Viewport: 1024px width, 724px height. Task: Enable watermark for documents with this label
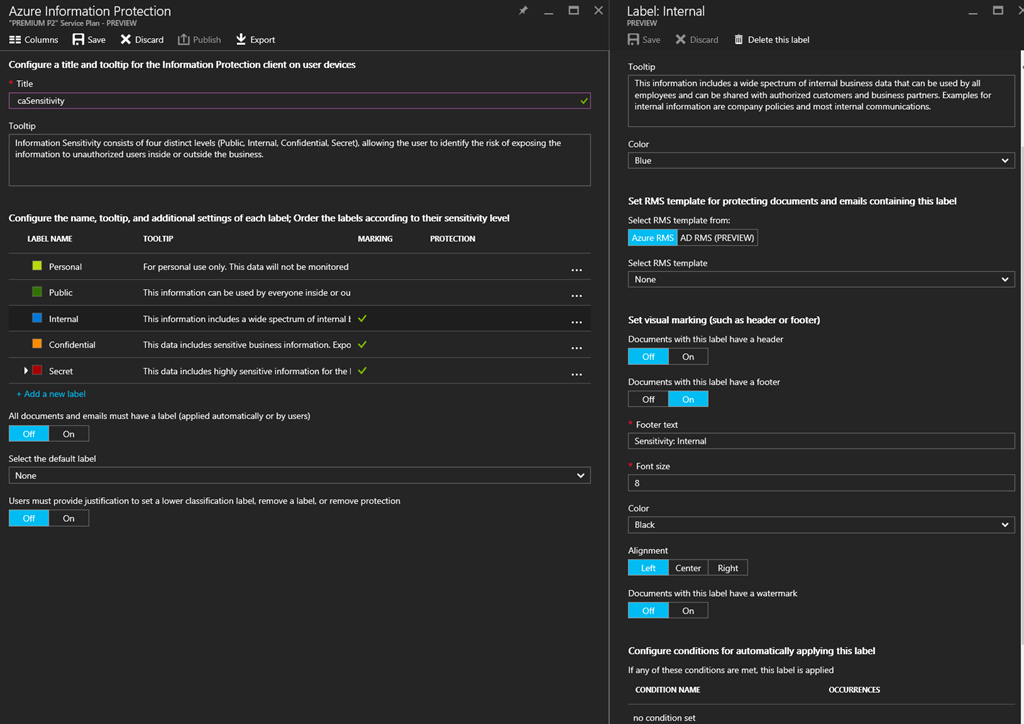pos(688,610)
